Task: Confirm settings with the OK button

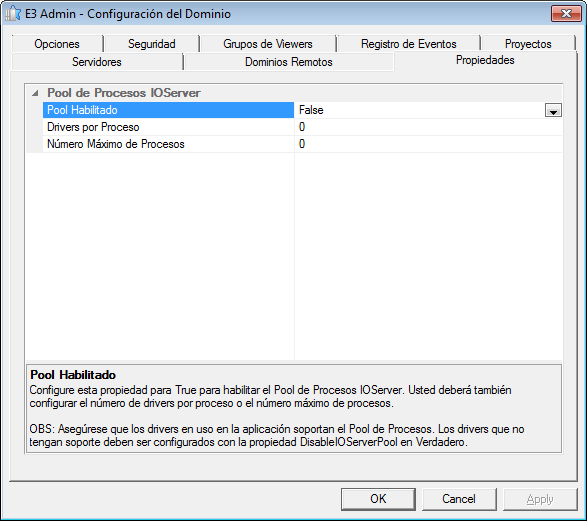Action: point(378,499)
